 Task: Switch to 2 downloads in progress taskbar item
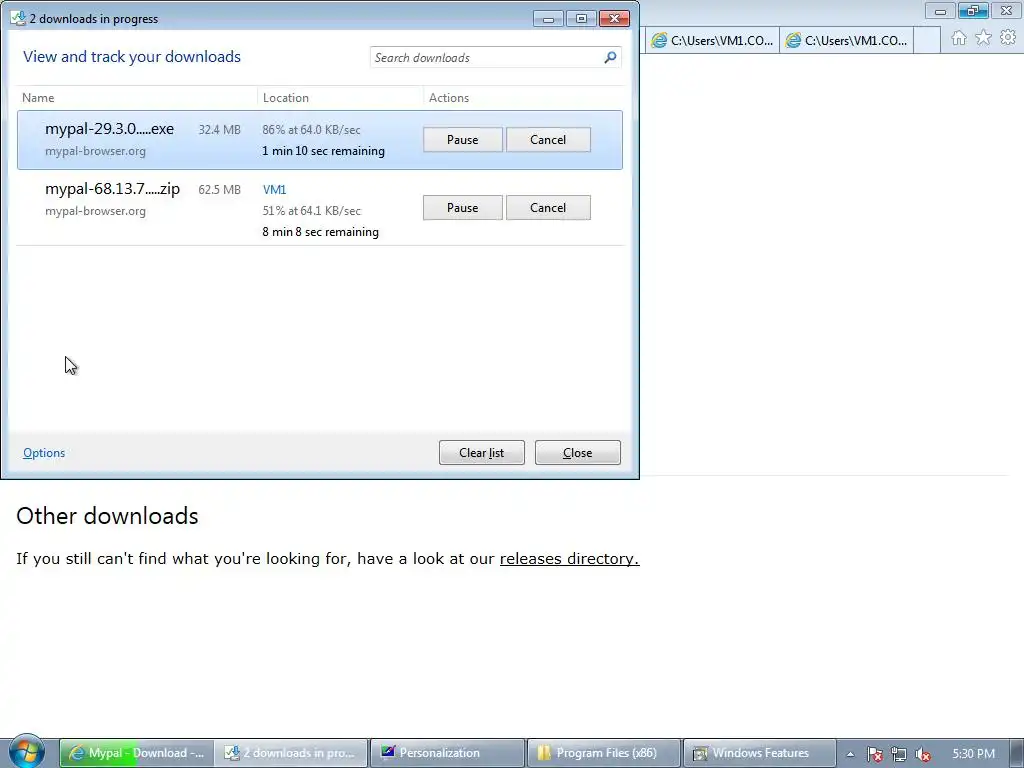pyautogui.click(x=291, y=753)
